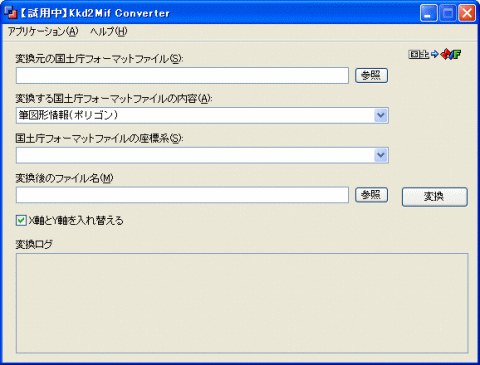This screenshot has height=365, width=480.
Task: Open the アプリケーション(A) menu
Action: pos(43,32)
